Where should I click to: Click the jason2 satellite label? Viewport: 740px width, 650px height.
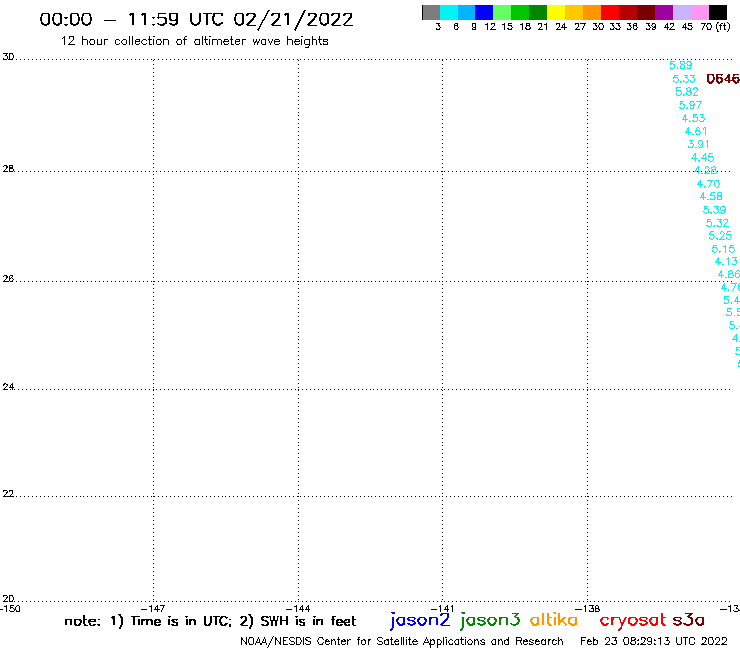(x=420, y=620)
